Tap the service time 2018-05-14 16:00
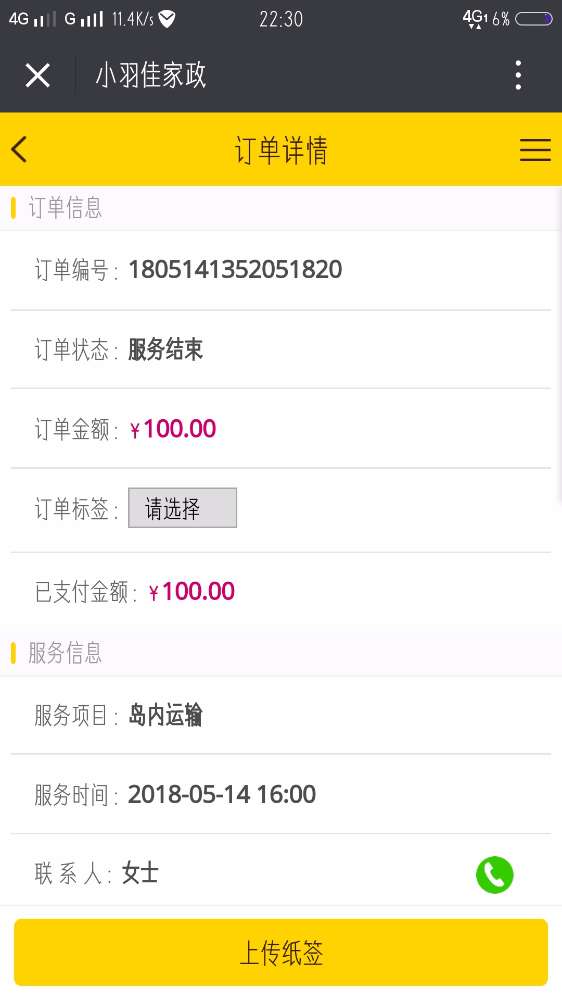 click(222, 795)
